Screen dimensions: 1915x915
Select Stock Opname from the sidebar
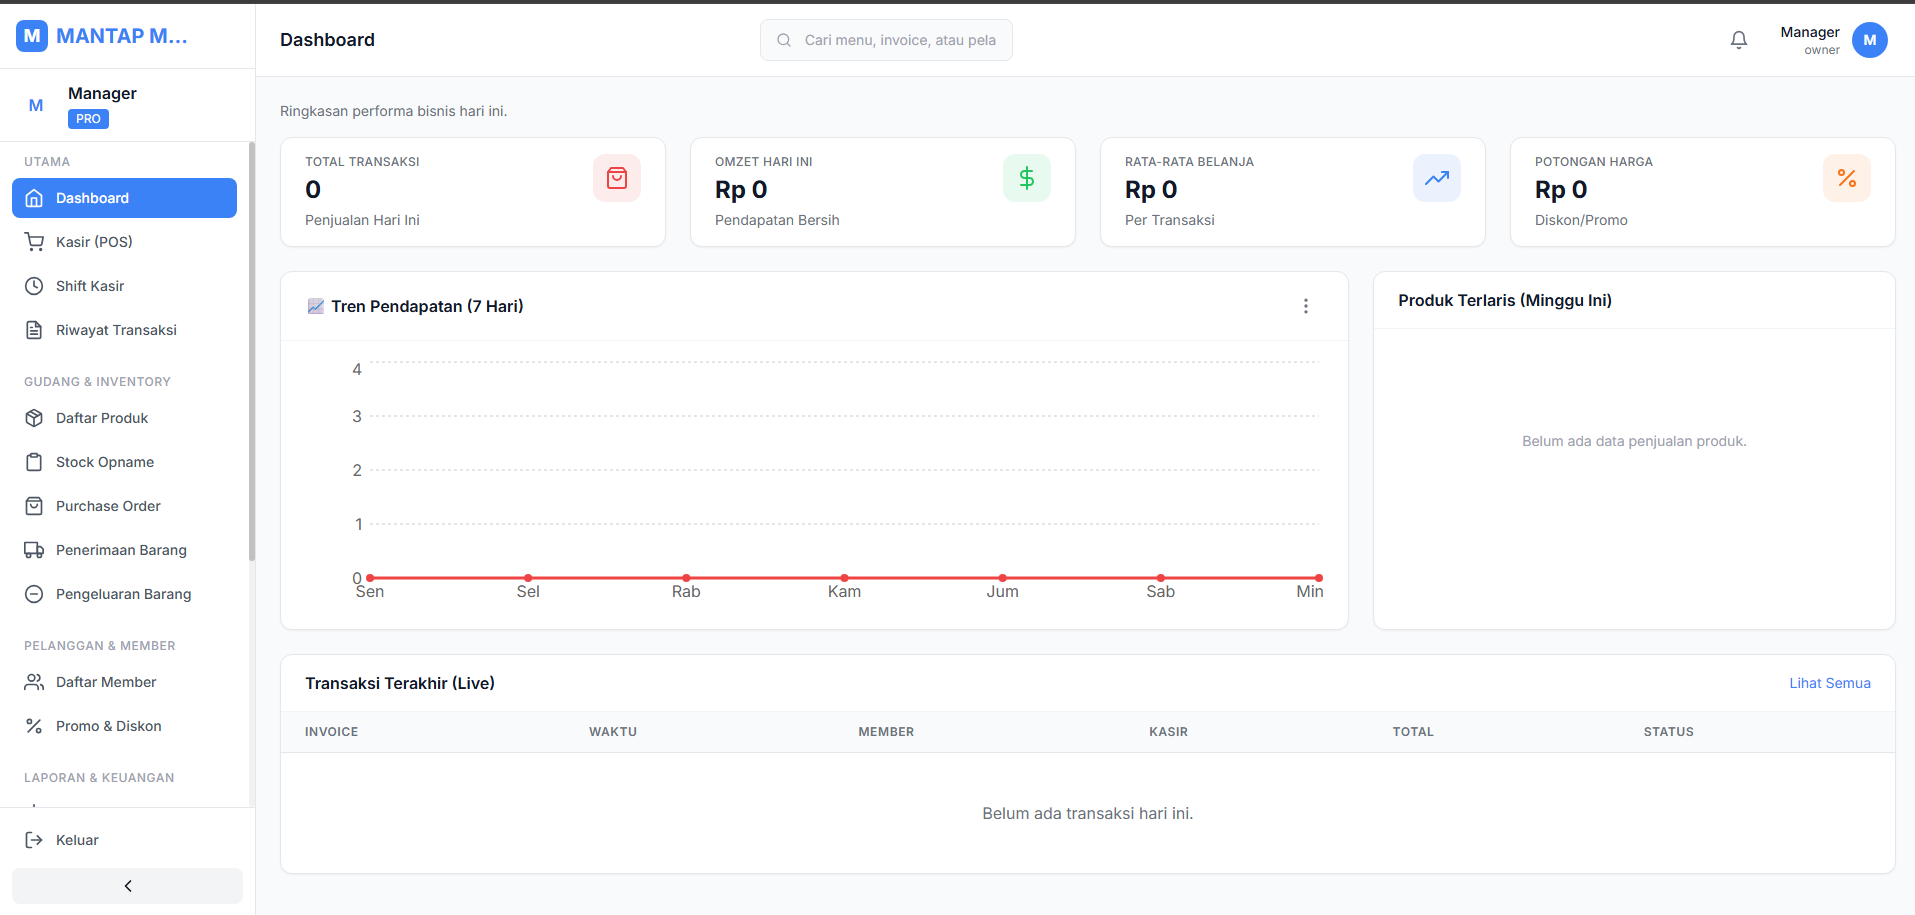[x=124, y=462]
